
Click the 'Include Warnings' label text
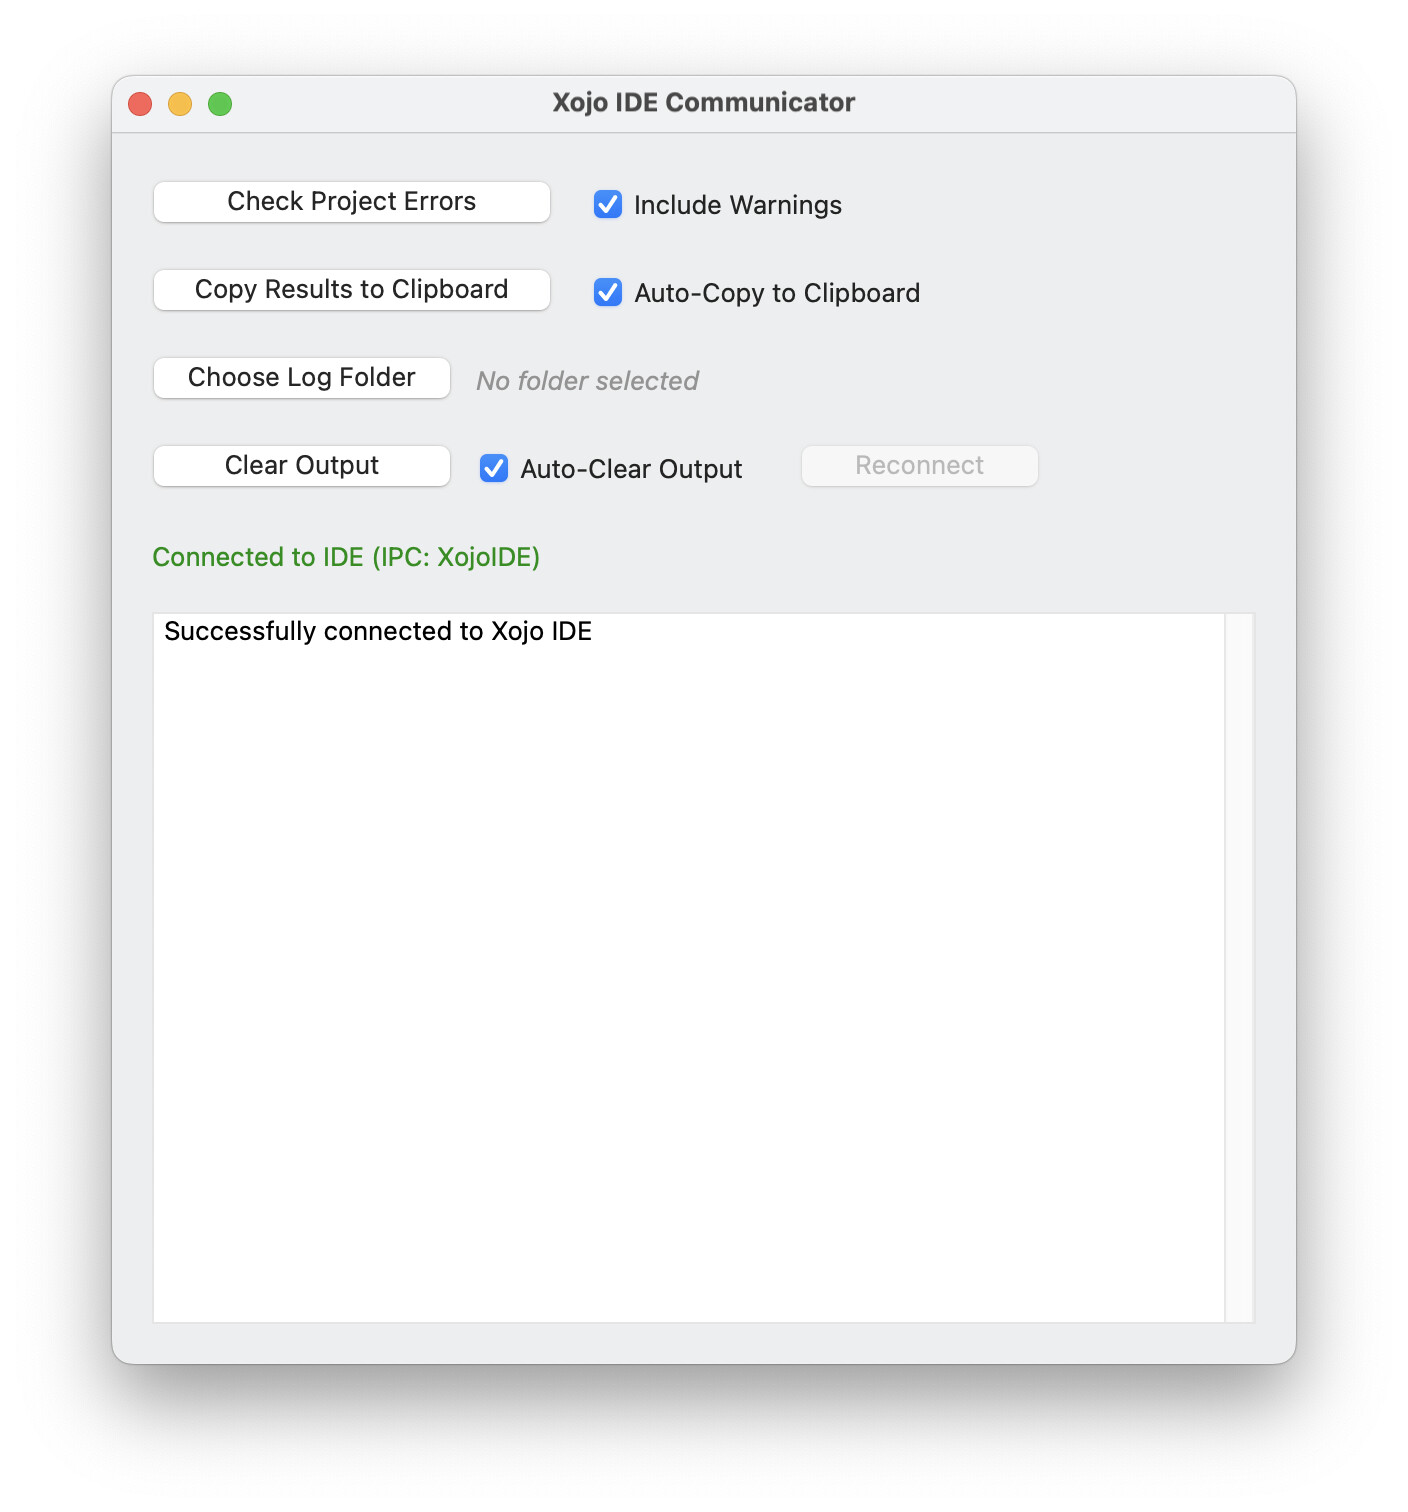(x=737, y=205)
